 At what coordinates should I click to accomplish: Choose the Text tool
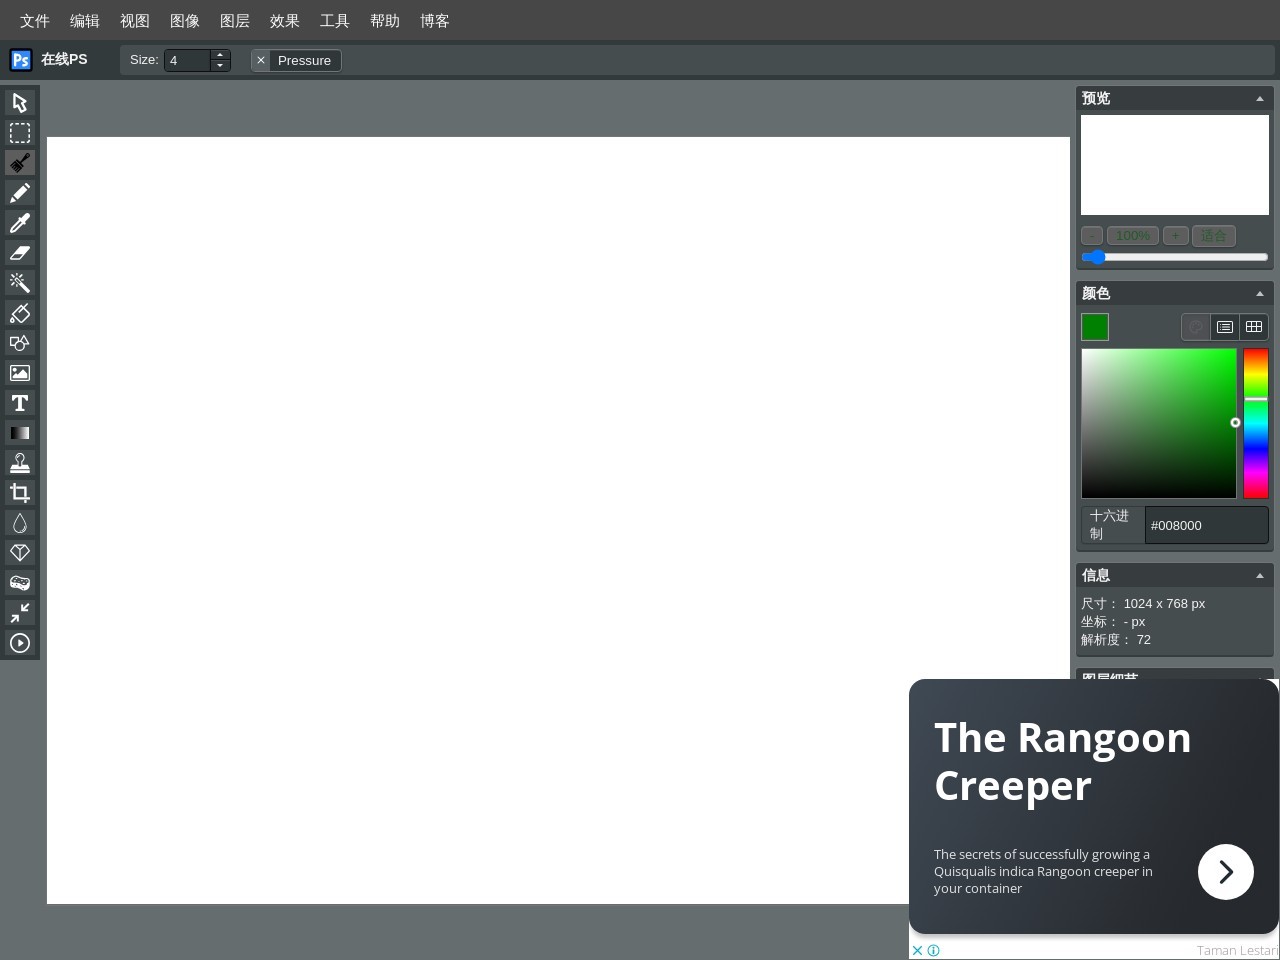(x=20, y=403)
